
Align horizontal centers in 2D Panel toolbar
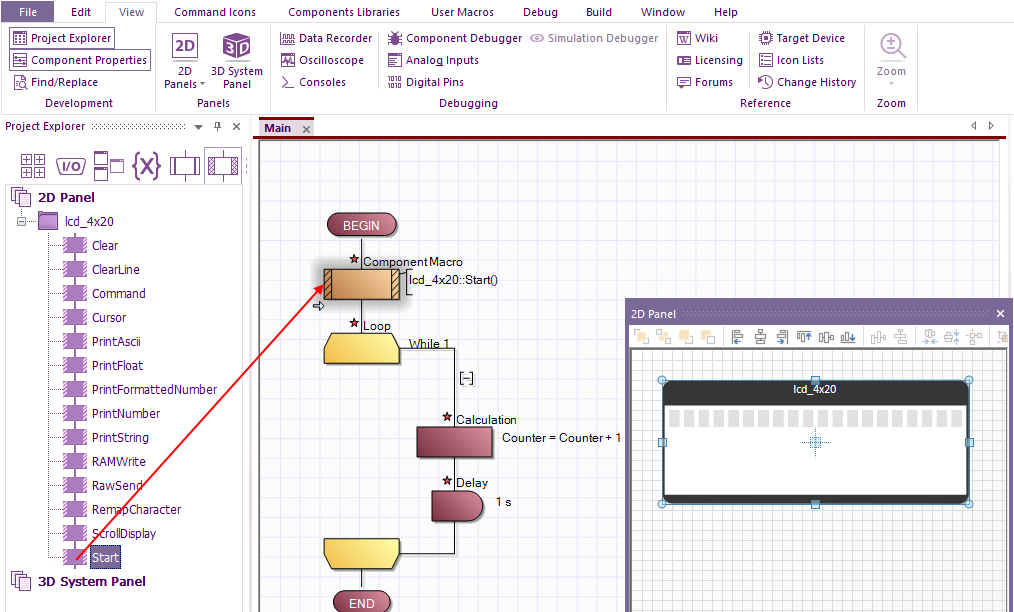click(760, 336)
